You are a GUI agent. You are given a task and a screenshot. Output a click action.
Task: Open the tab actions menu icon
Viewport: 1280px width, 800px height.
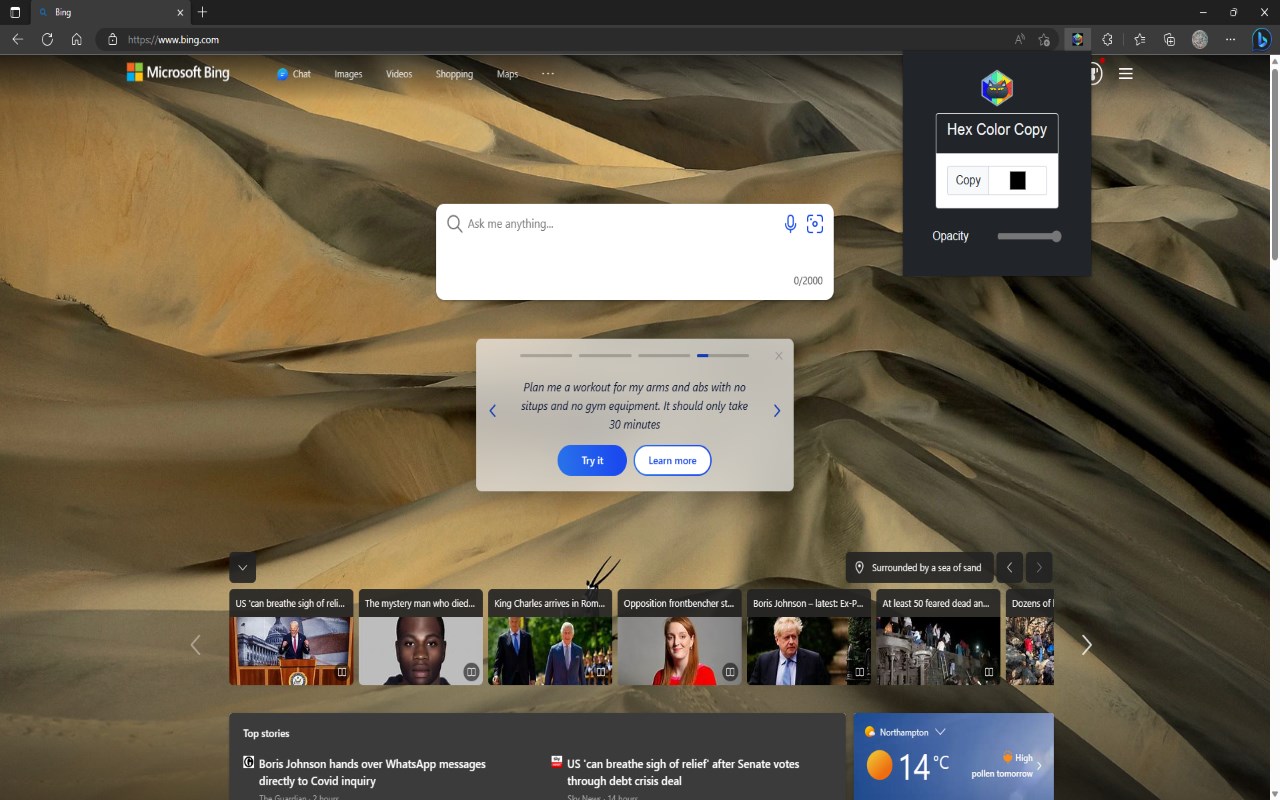point(14,12)
